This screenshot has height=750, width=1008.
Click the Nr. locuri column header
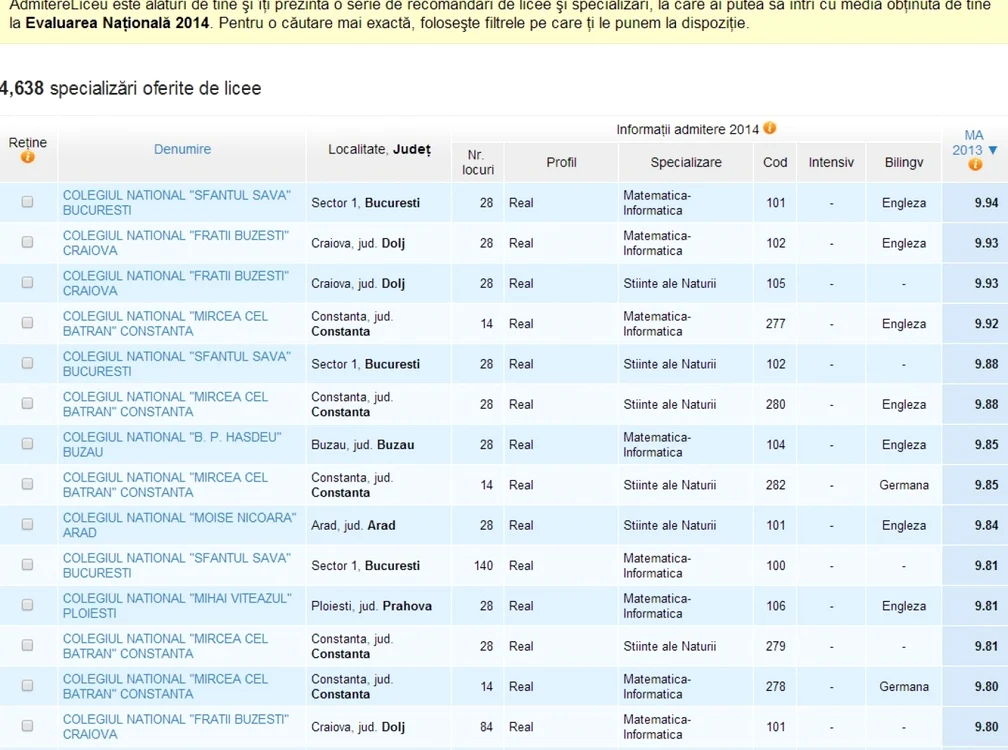[x=478, y=163]
